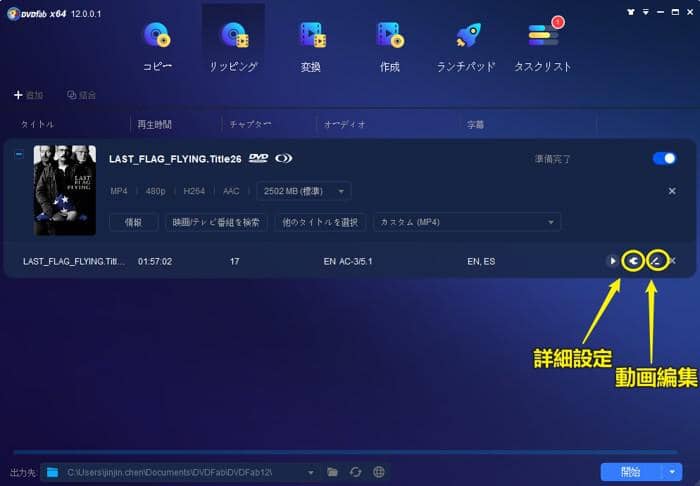This screenshot has width=700, height=486.
Task: Click the Add (追加) plus button
Action: pos(28,95)
